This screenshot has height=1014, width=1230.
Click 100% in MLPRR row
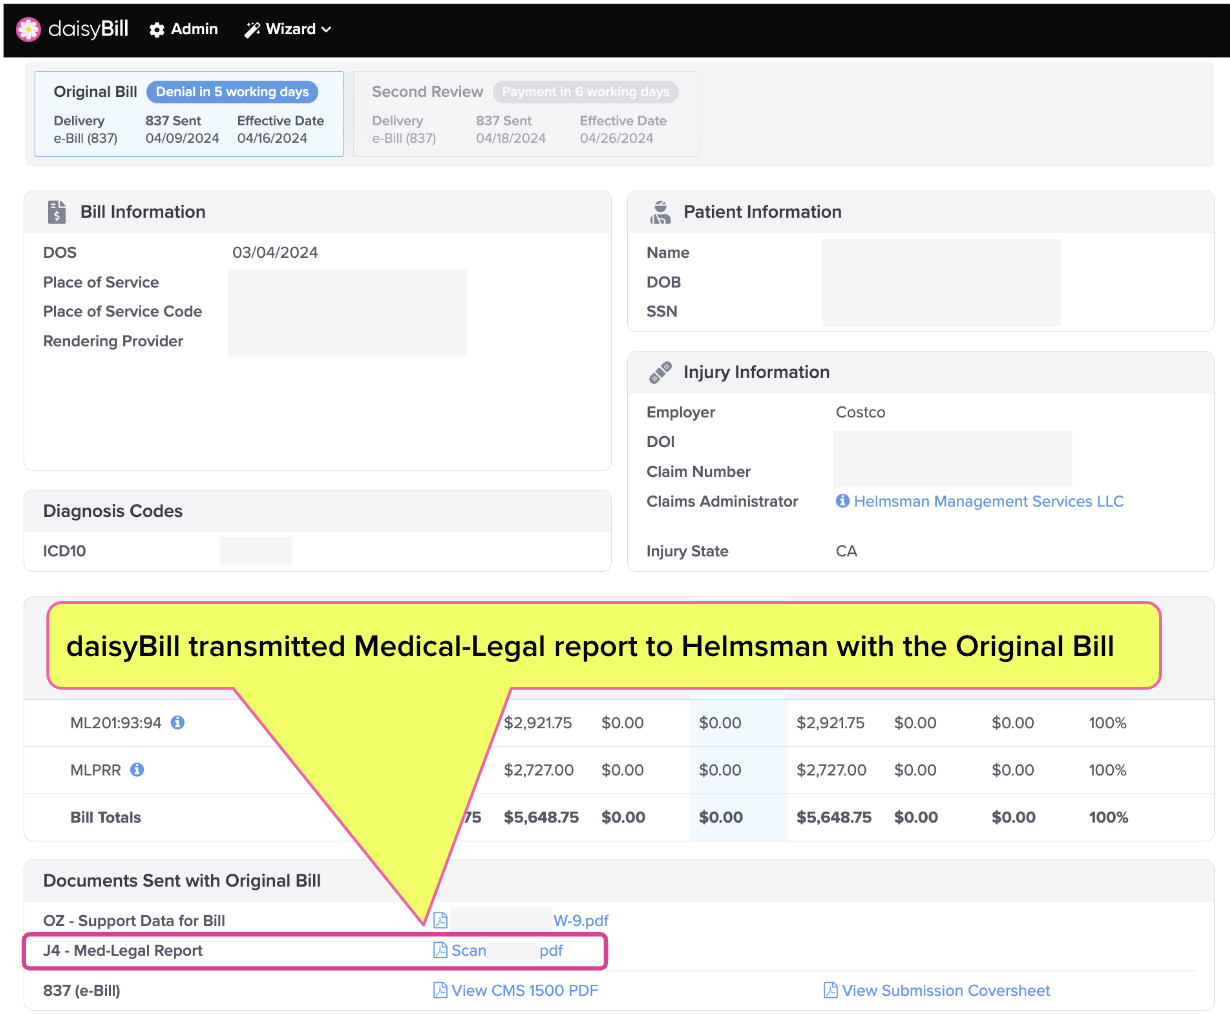(x=1108, y=769)
